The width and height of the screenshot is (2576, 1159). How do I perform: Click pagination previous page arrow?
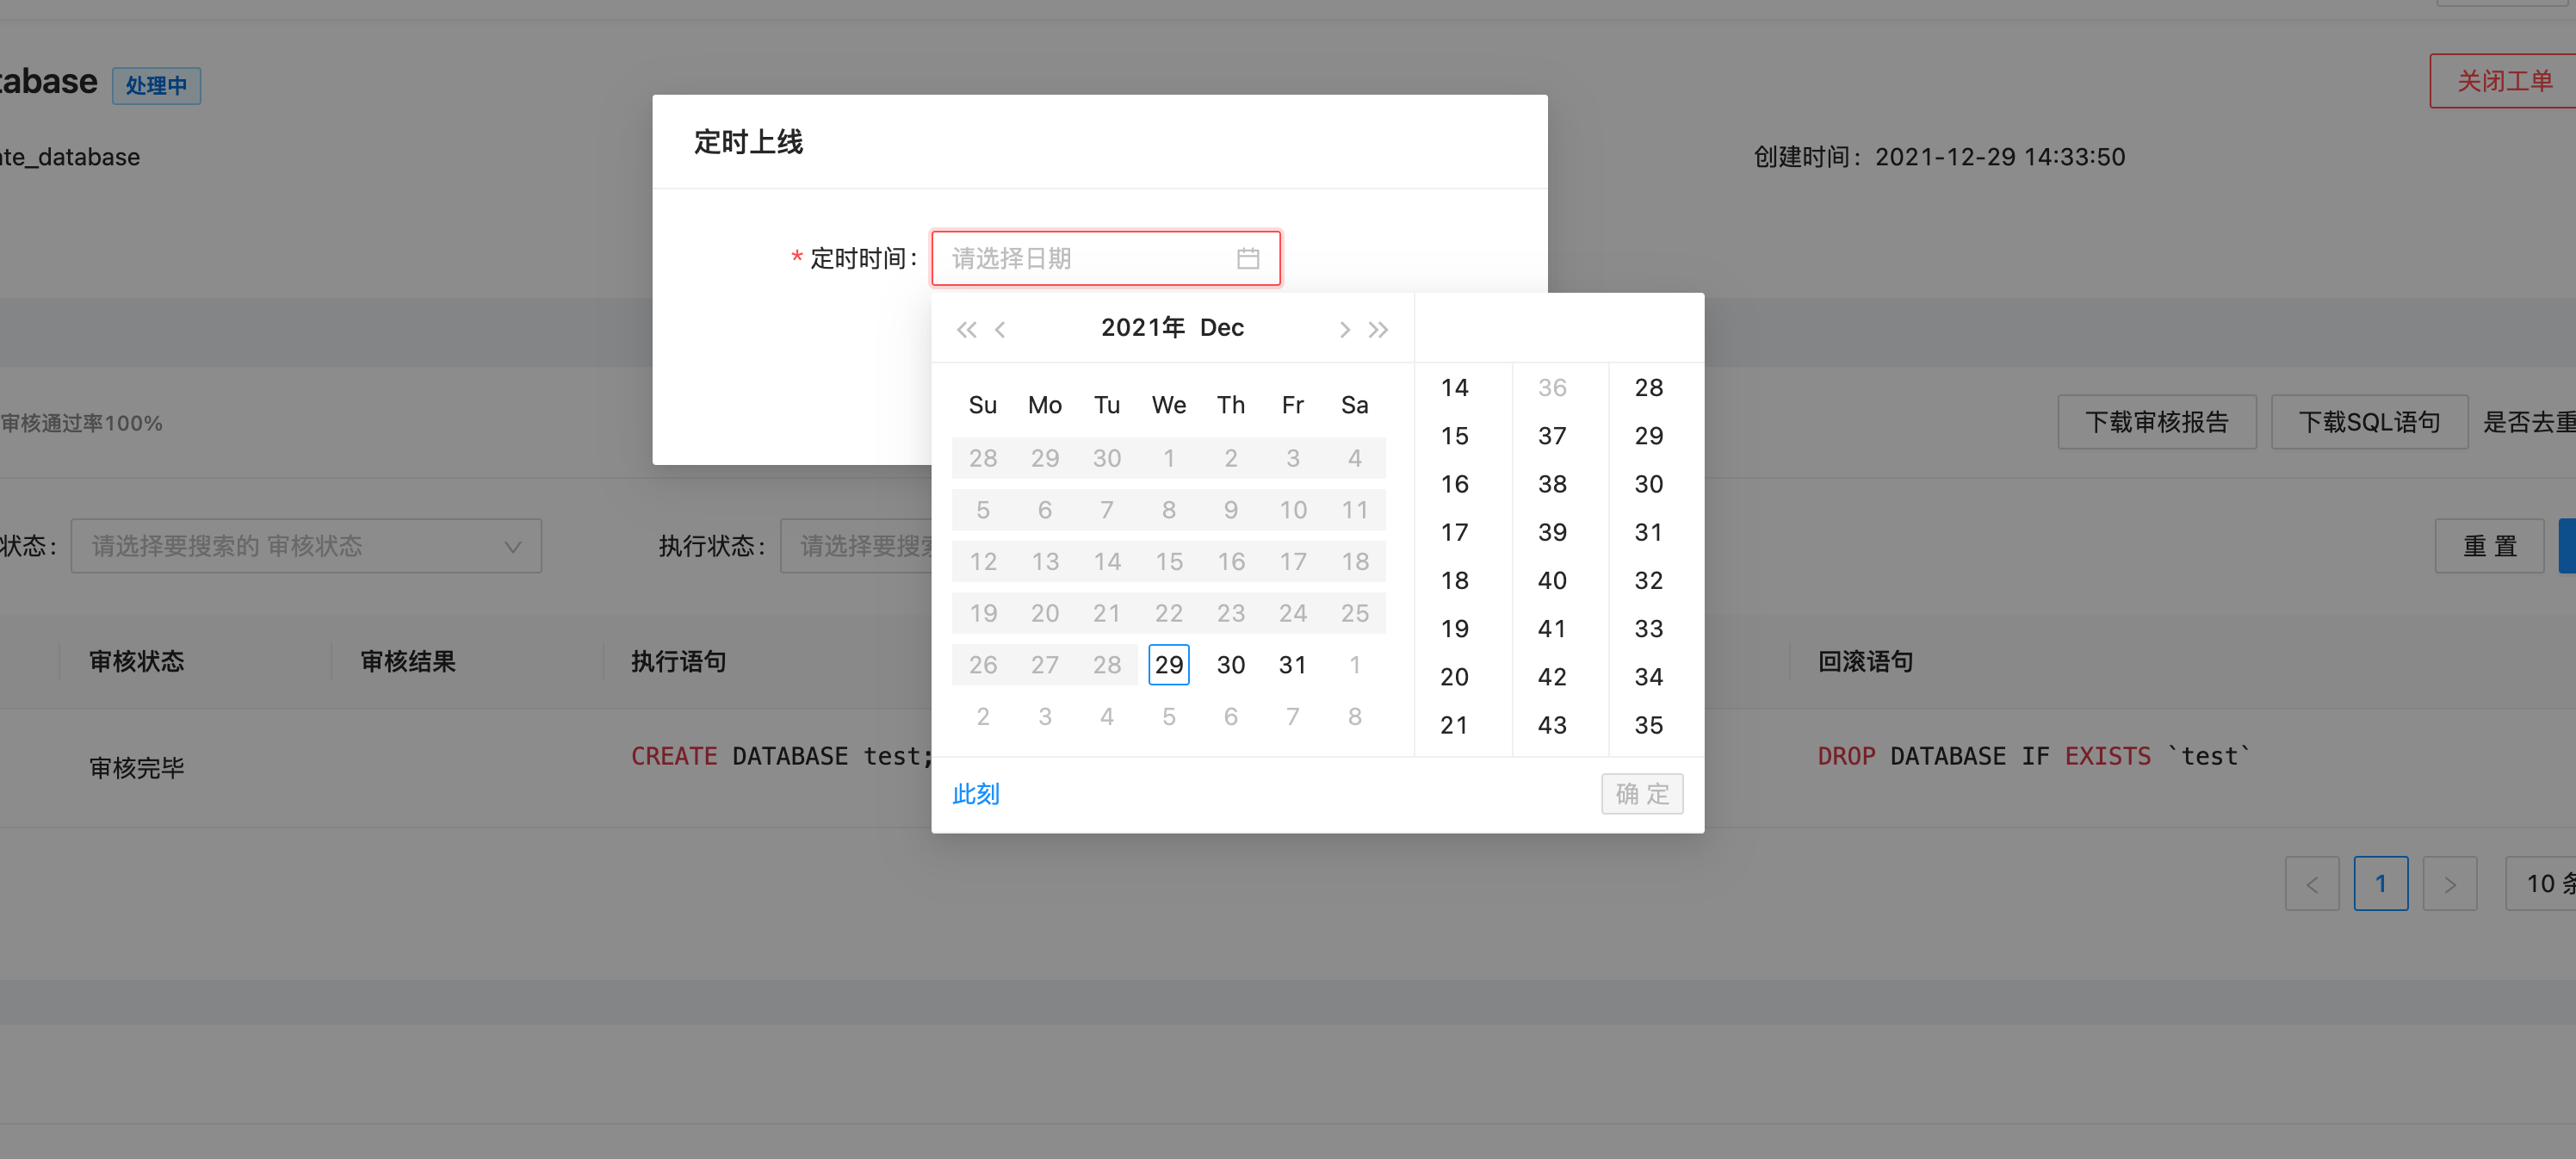tap(2312, 883)
